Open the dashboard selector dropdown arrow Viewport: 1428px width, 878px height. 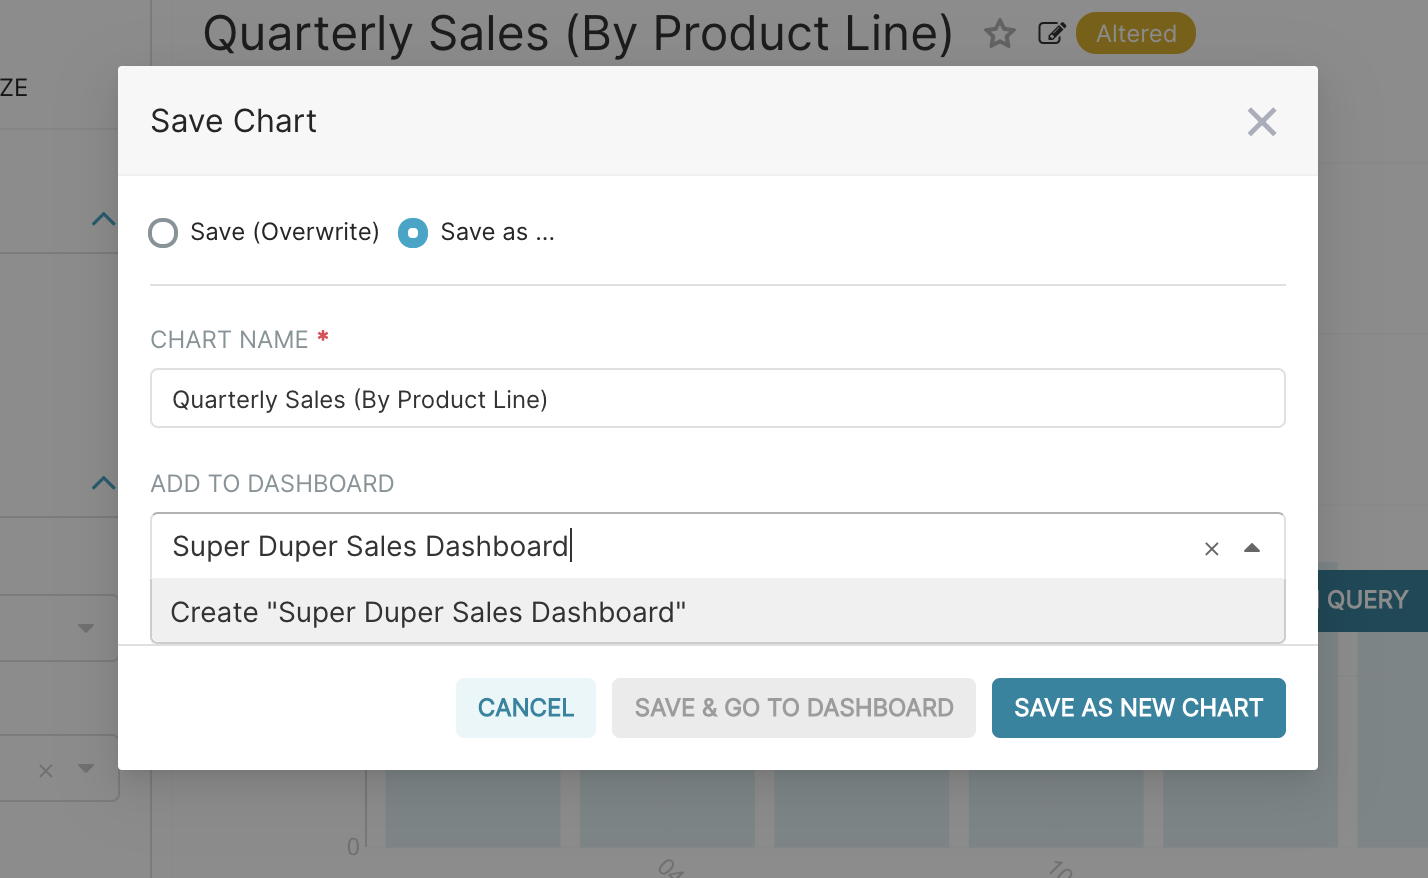point(1251,548)
